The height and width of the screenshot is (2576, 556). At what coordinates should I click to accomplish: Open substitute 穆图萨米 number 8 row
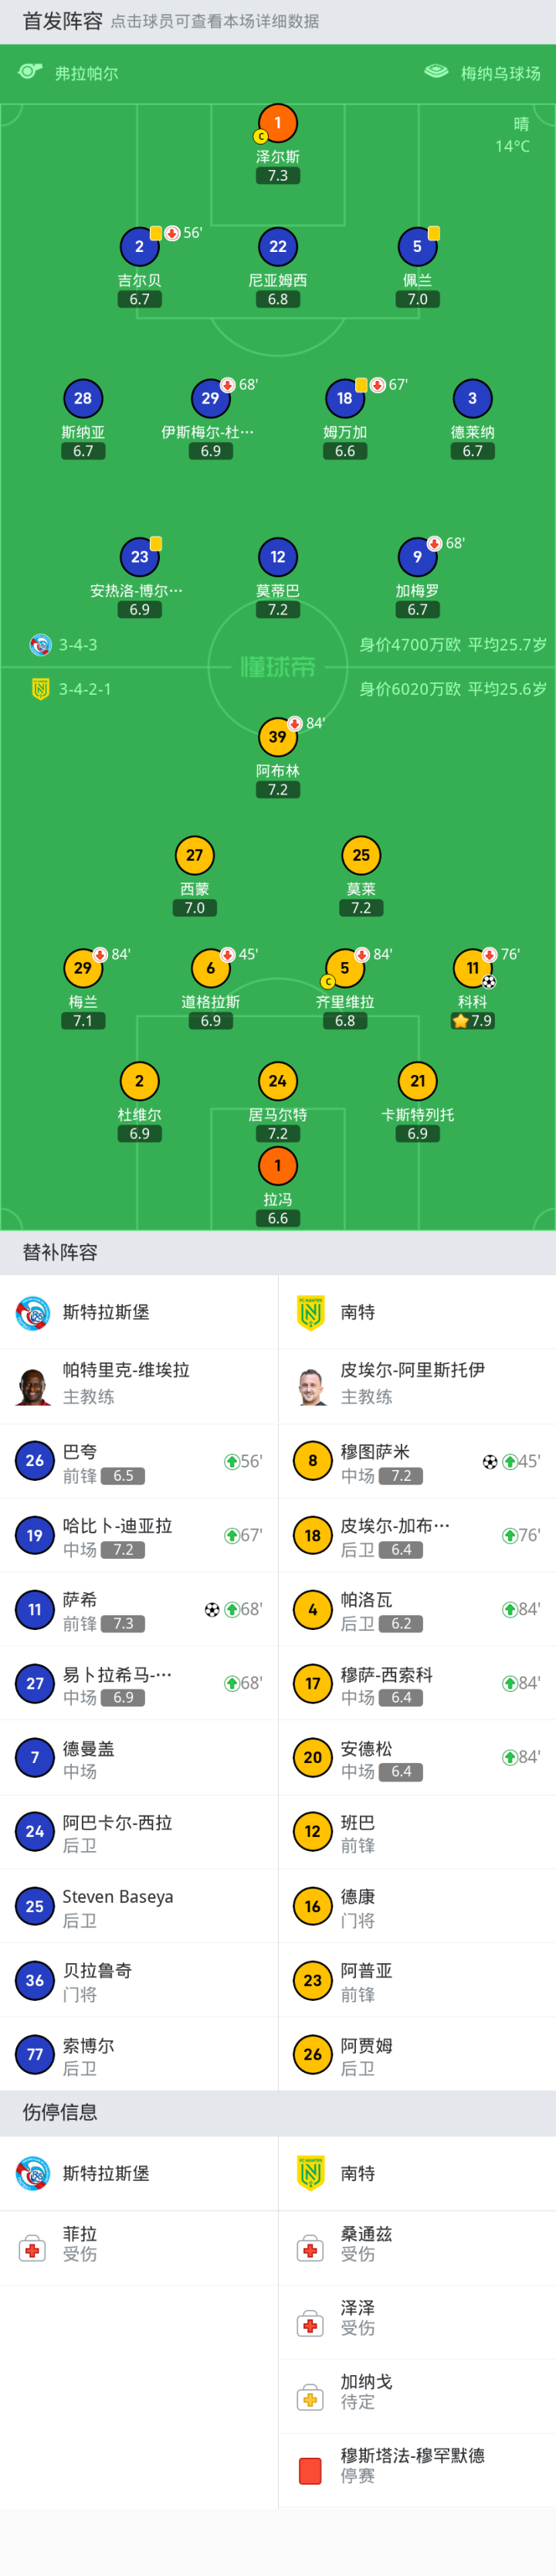click(x=416, y=1461)
